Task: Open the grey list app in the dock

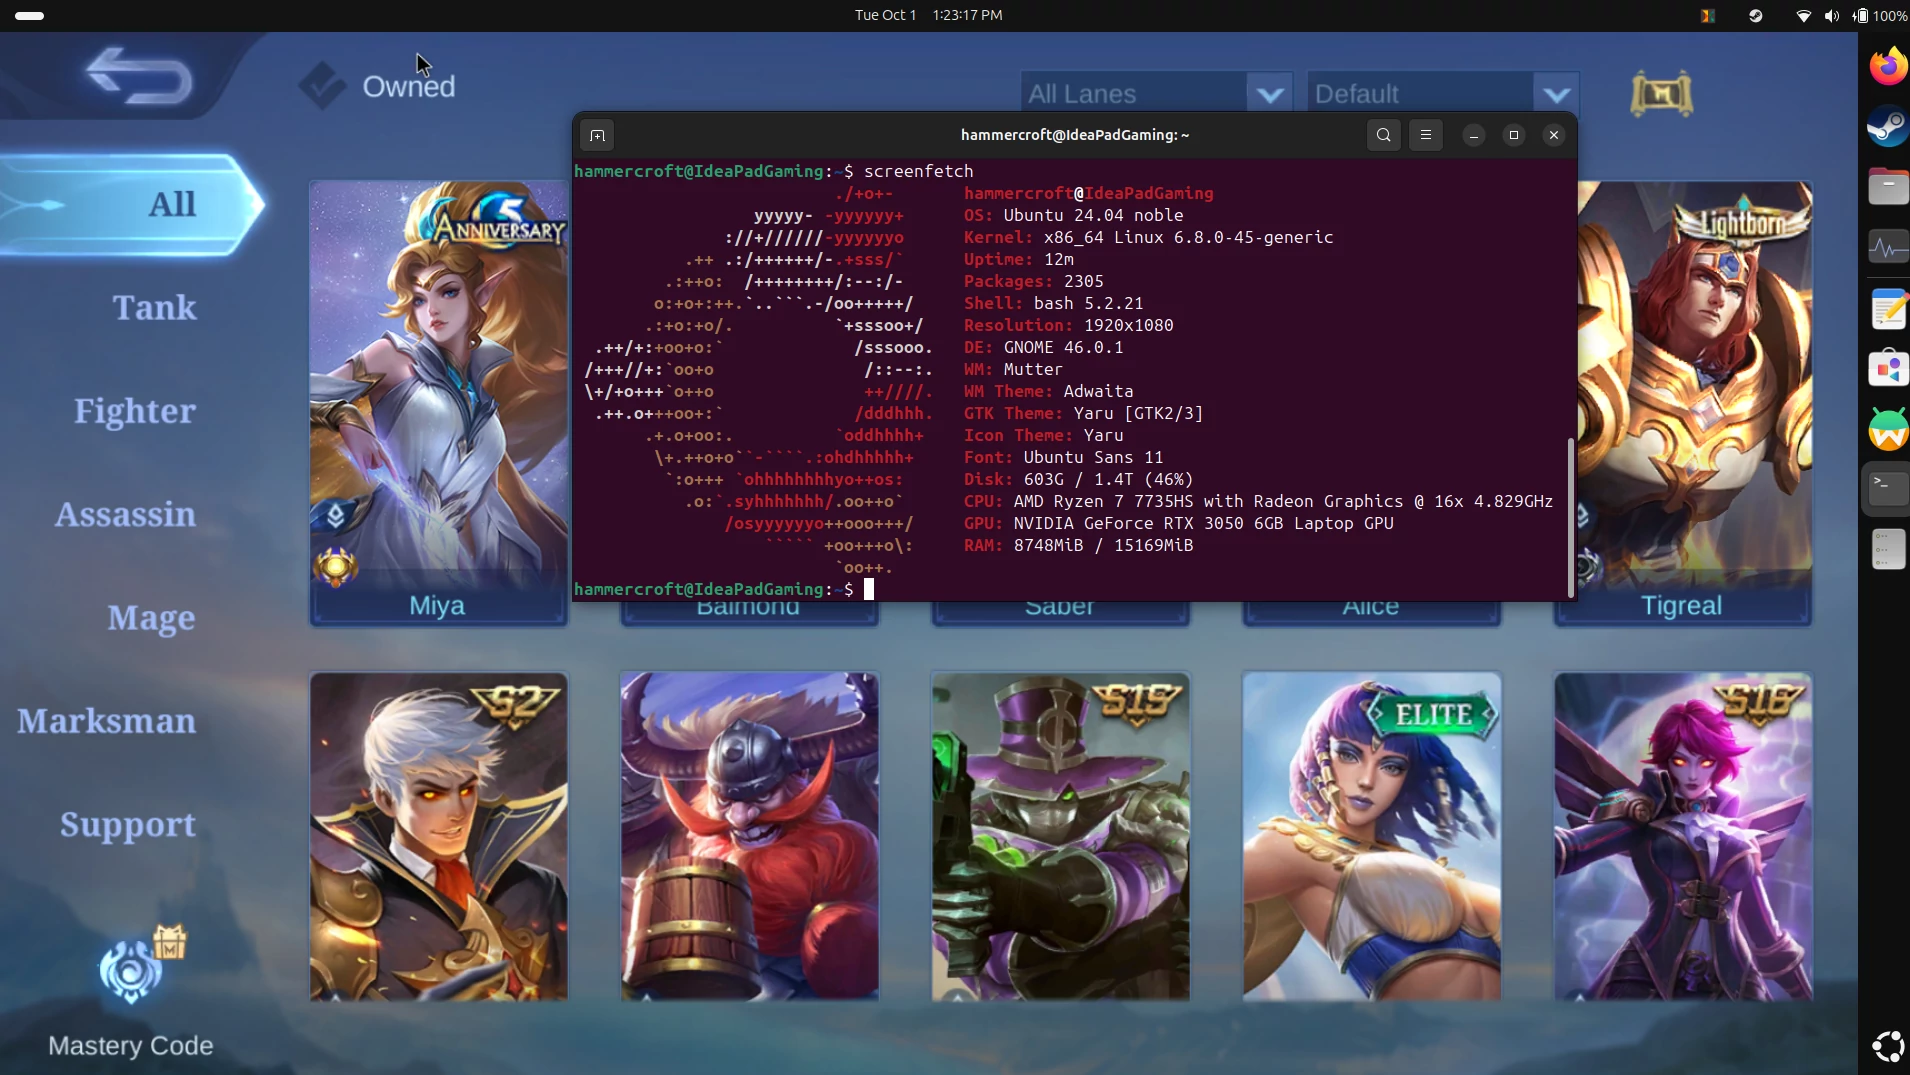Action: click(1888, 550)
